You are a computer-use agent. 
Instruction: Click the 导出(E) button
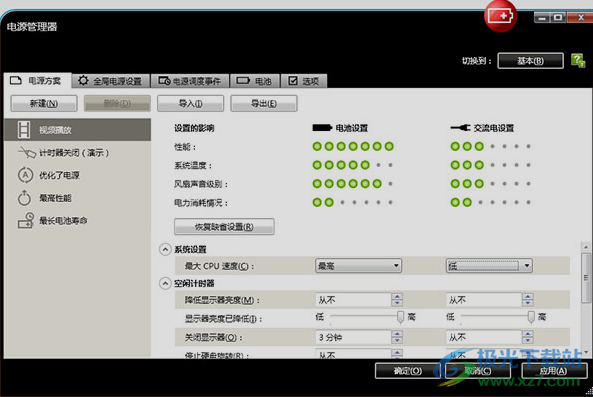click(264, 104)
